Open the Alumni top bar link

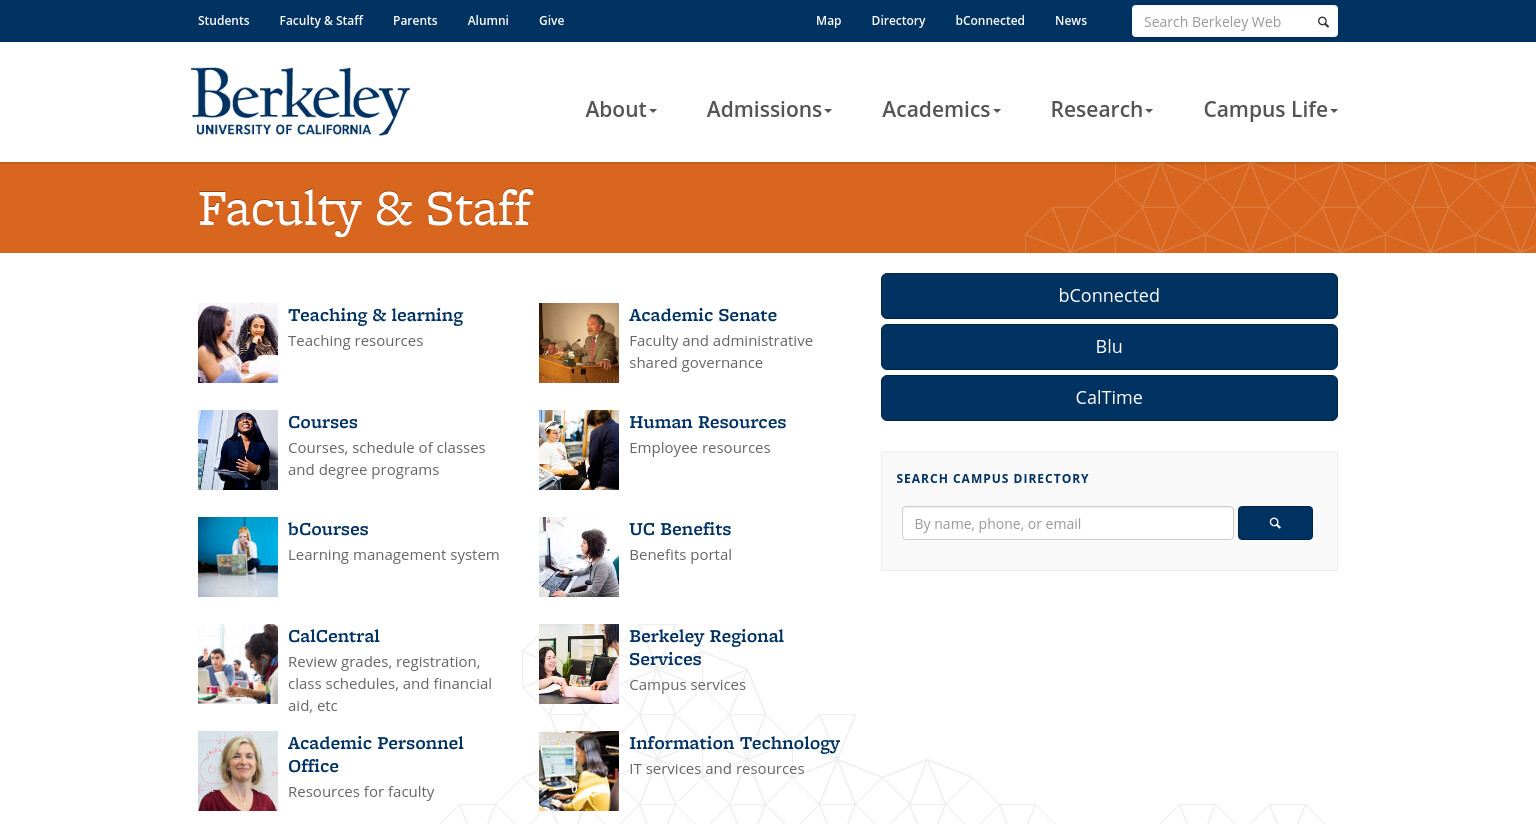(488, 20)
